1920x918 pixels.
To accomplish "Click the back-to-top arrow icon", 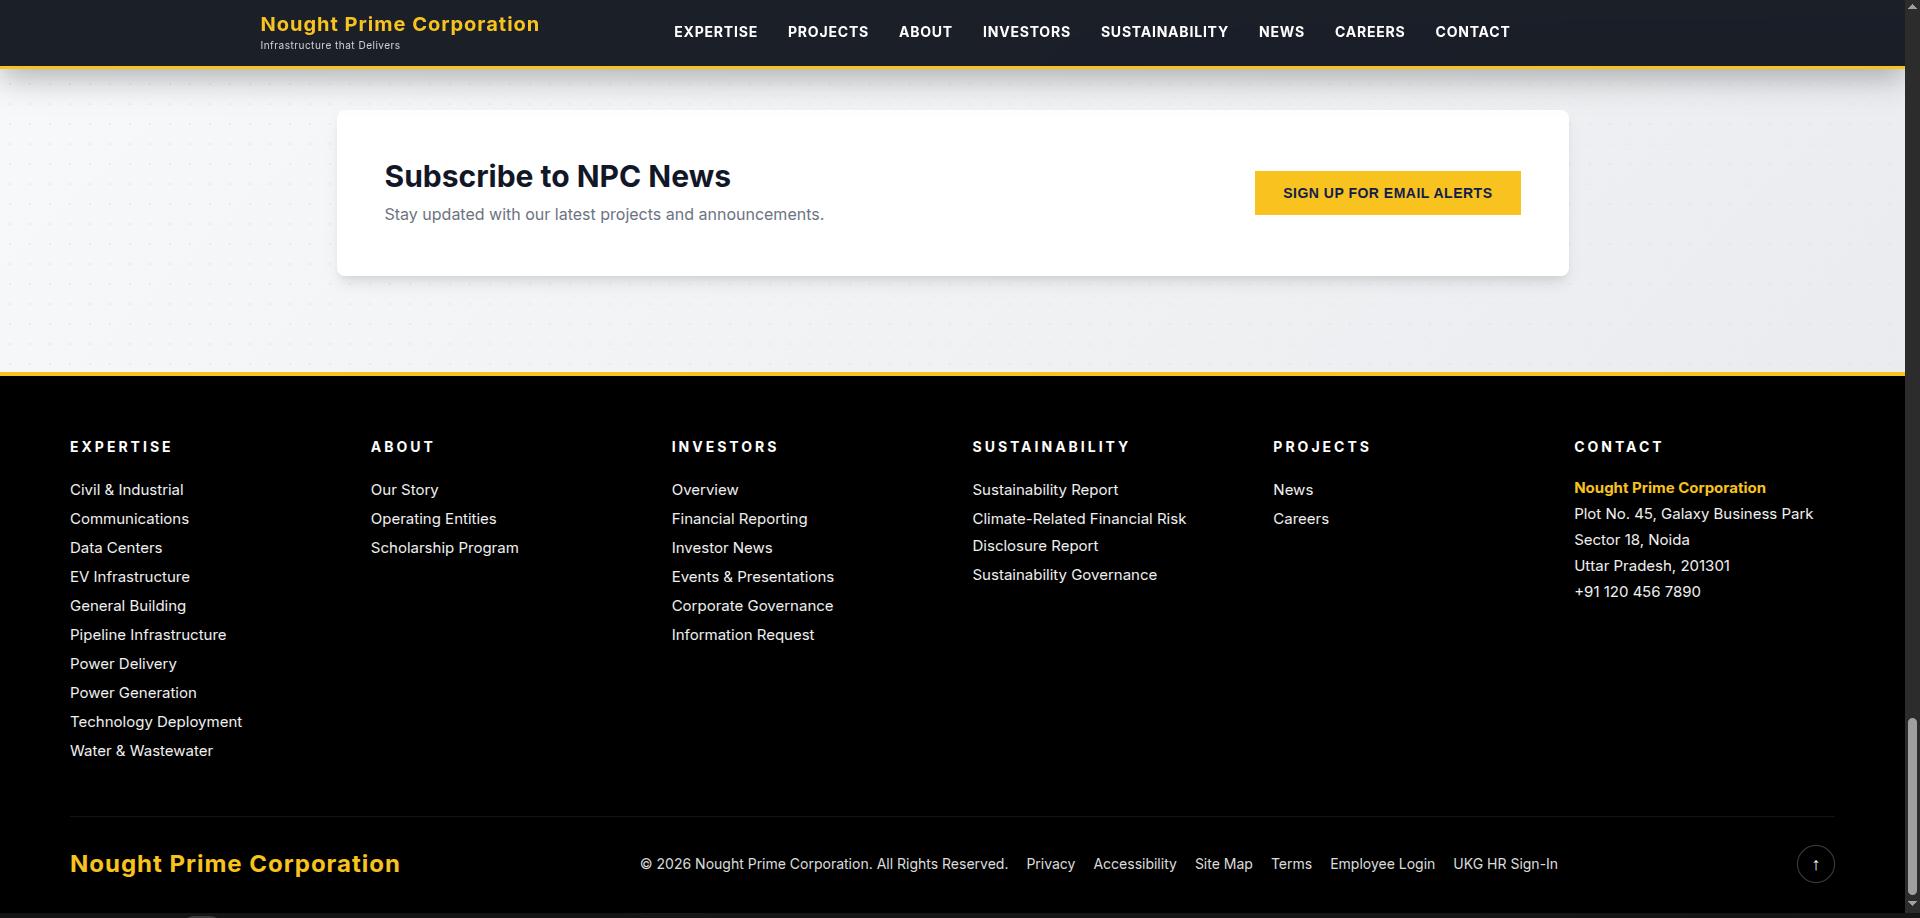I will click(1815, 864).
